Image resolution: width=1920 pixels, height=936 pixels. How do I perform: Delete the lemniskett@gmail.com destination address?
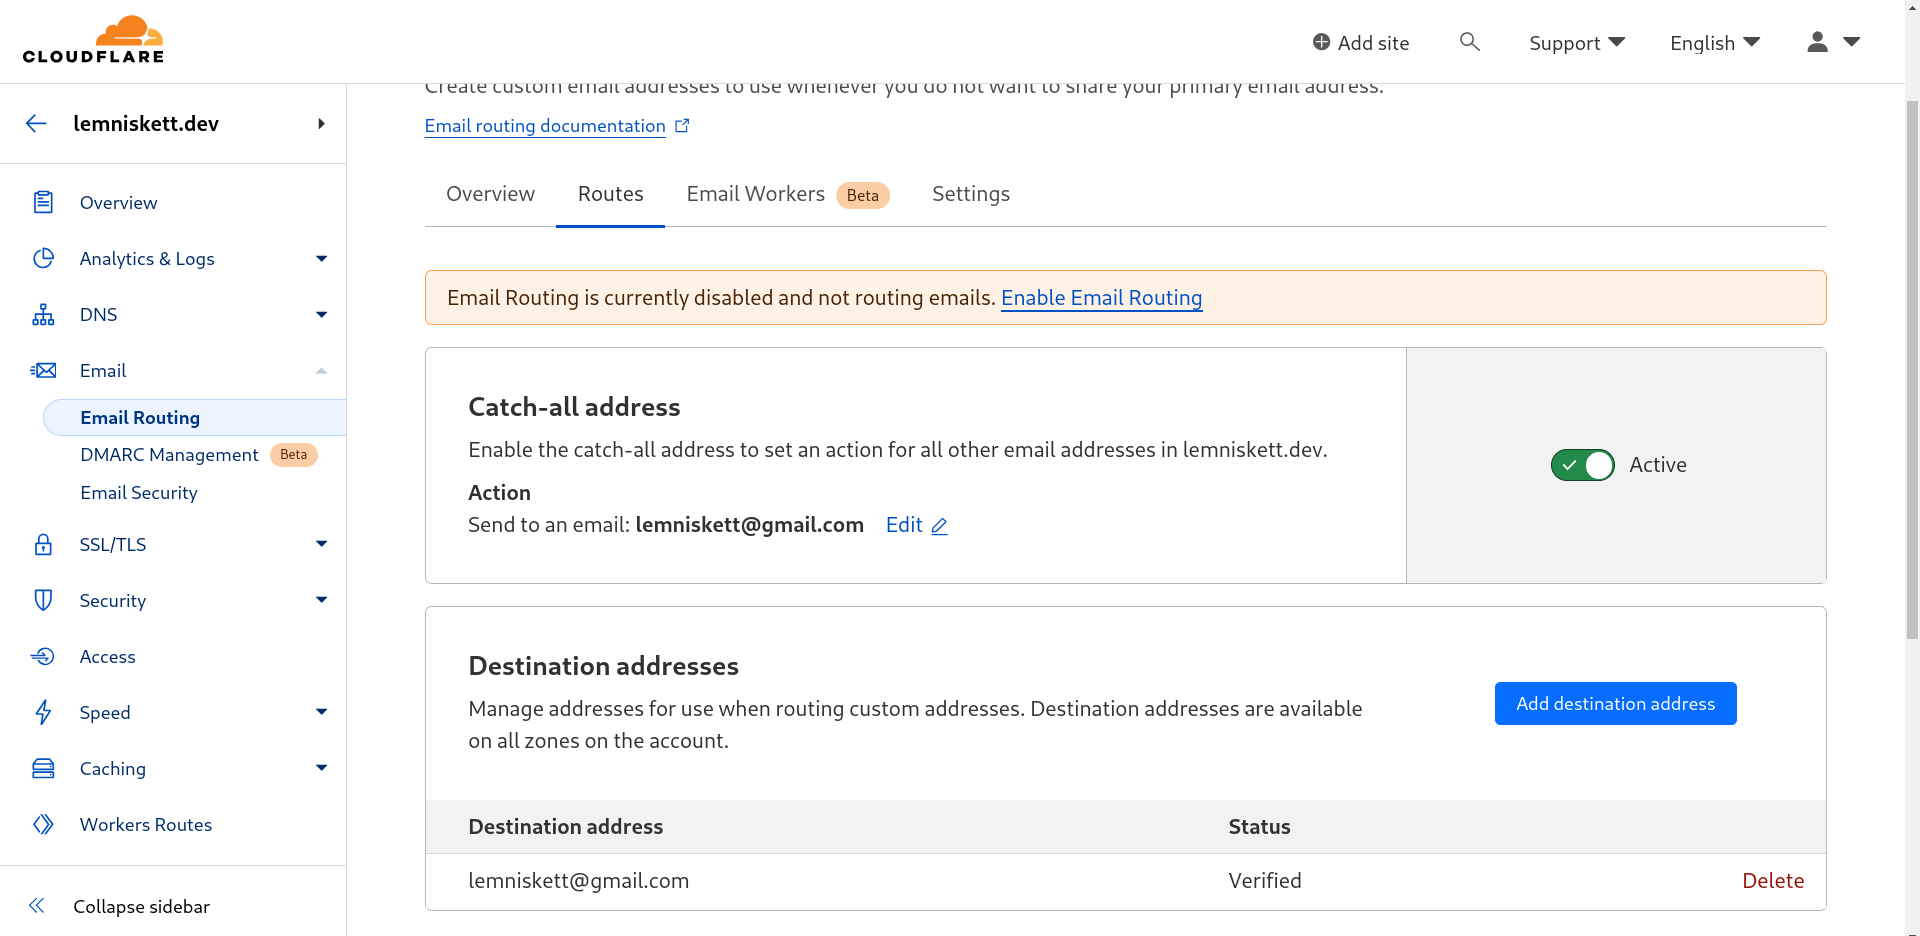1773,881
